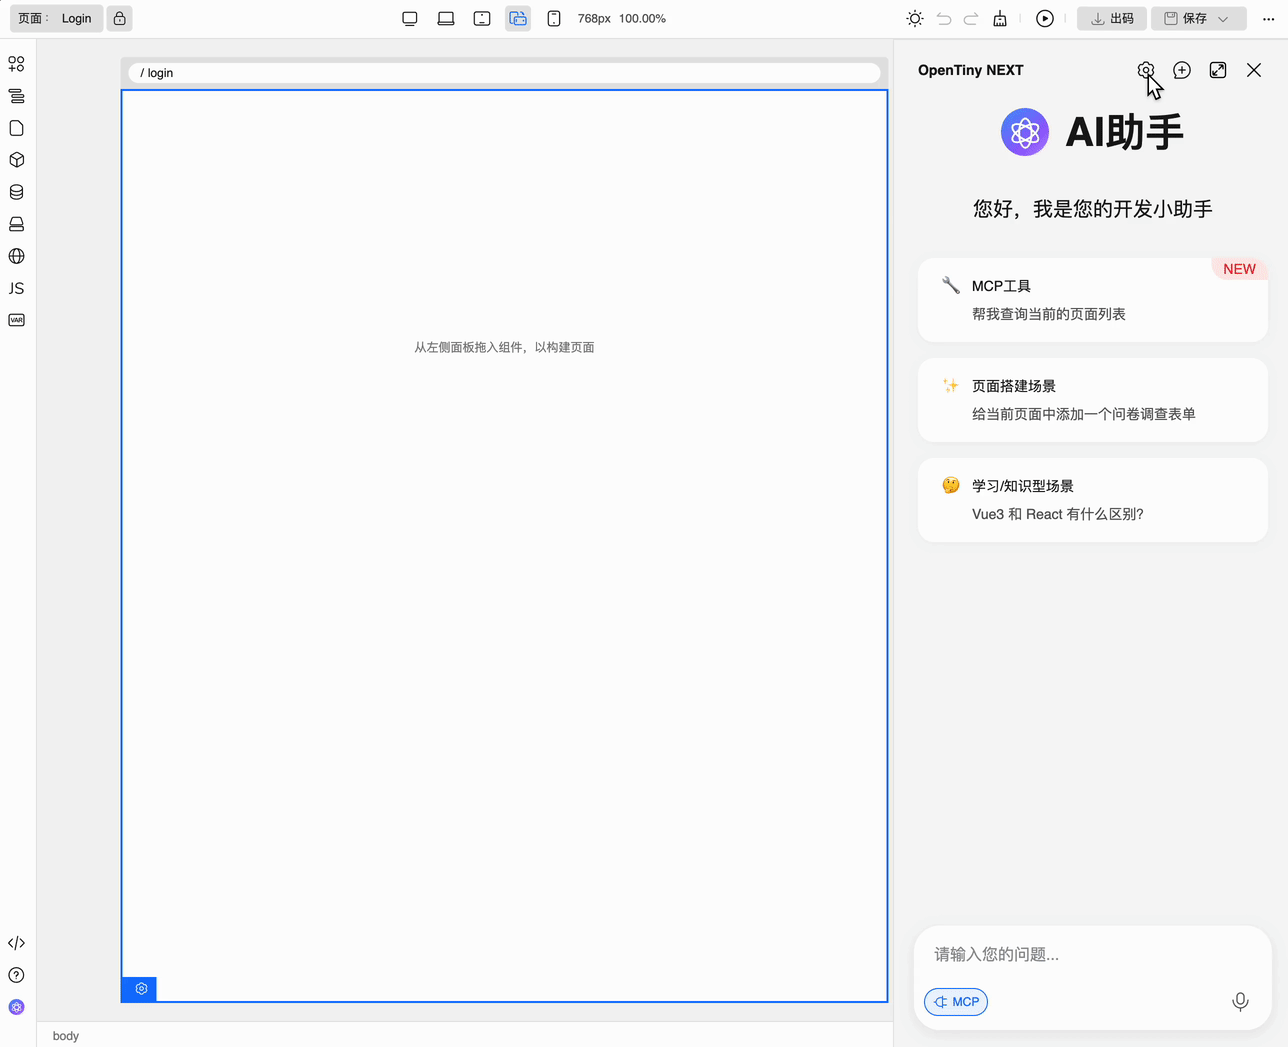Open the component materials panel
The width and height of the screenshot is (1288, 1047).
16,63
